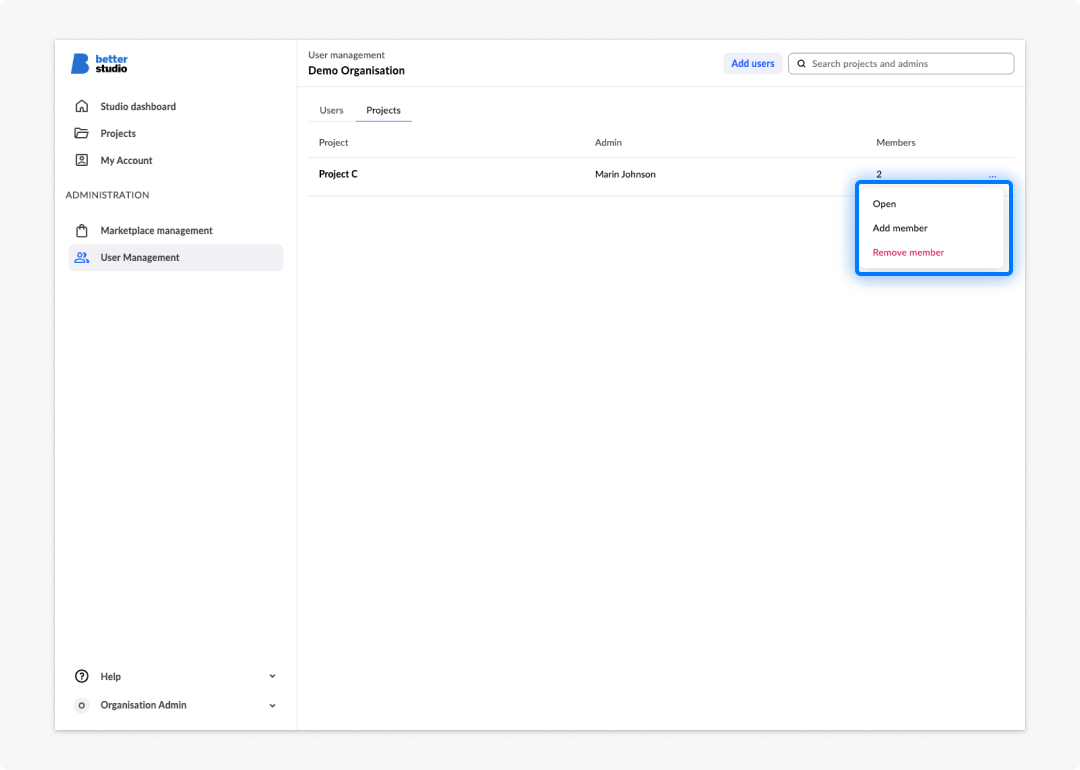Click the Project C name cell

pyautogui.click(x=338, y=174)
